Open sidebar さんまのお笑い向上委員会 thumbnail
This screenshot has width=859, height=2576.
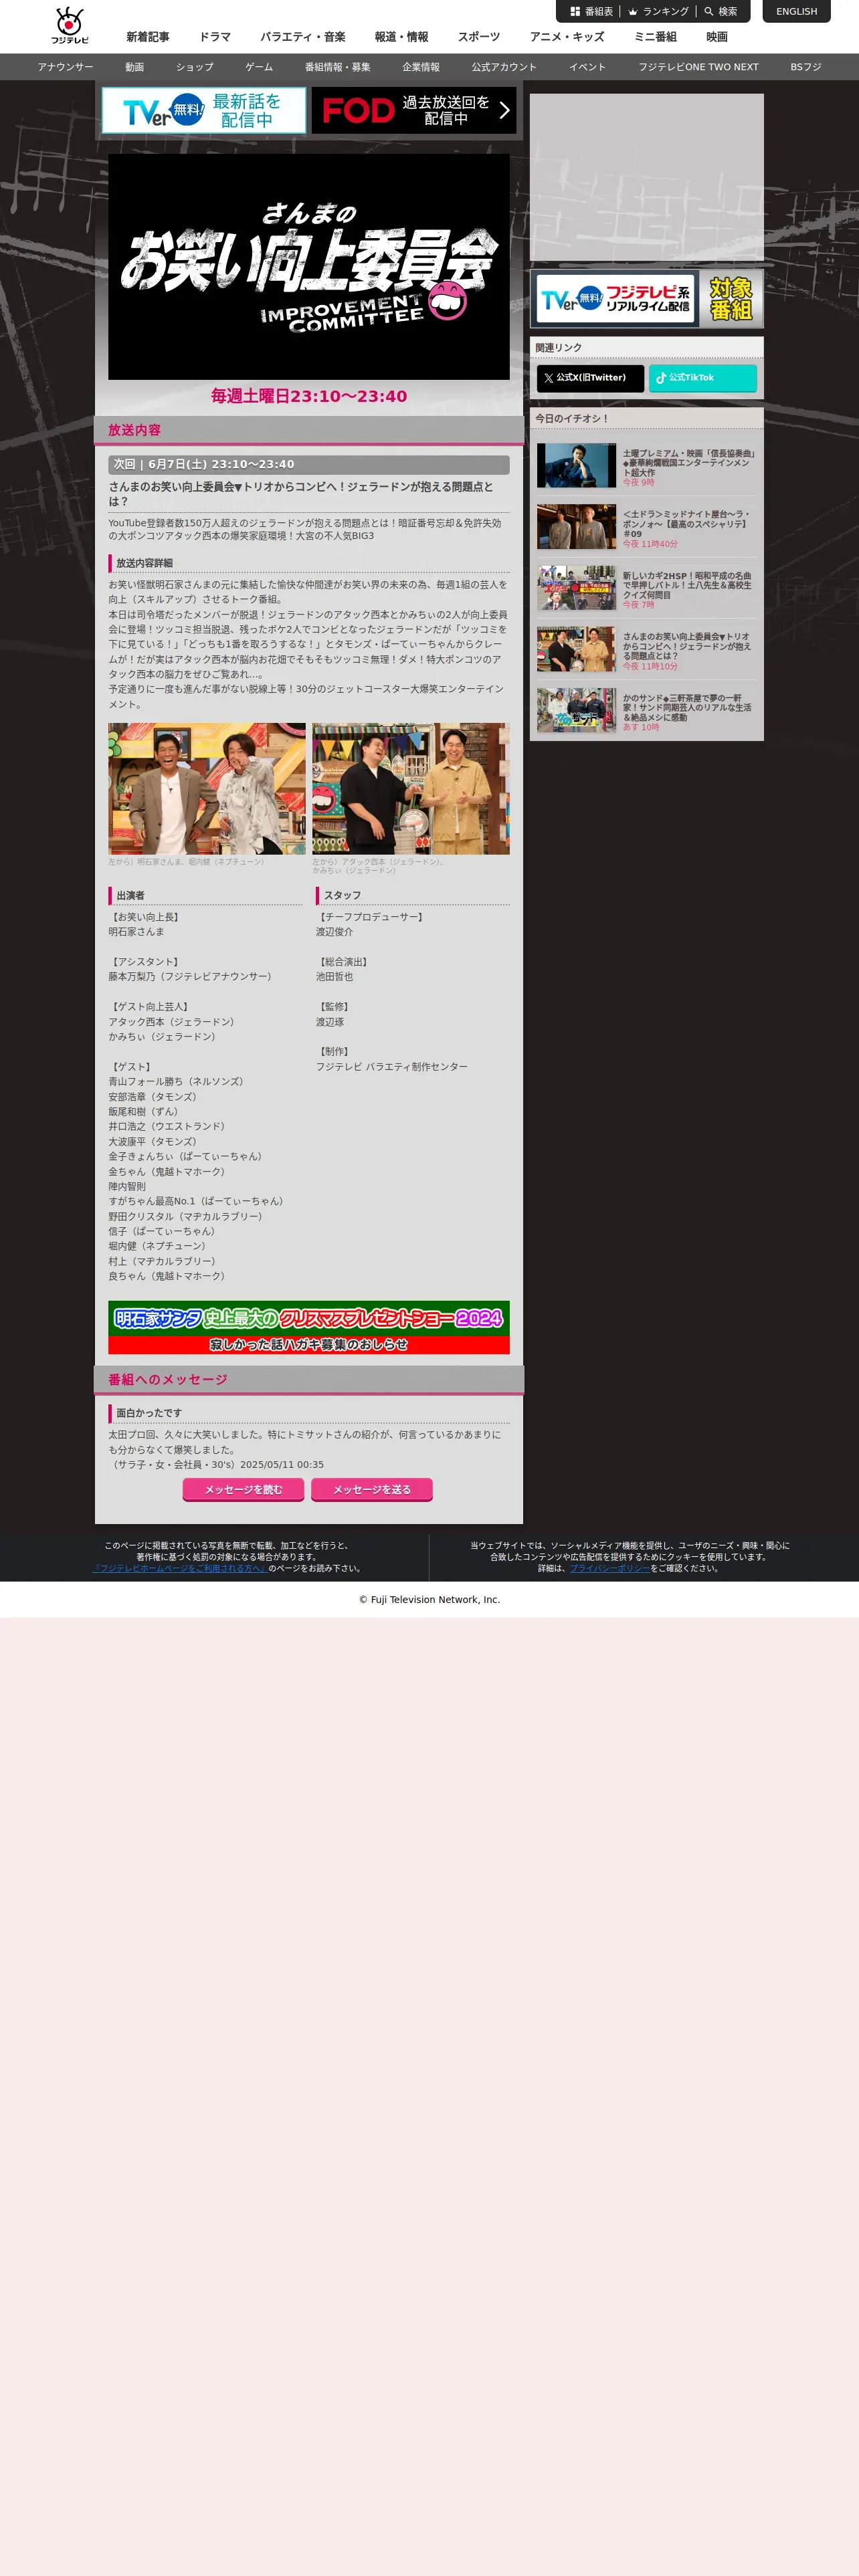point(576,649)
